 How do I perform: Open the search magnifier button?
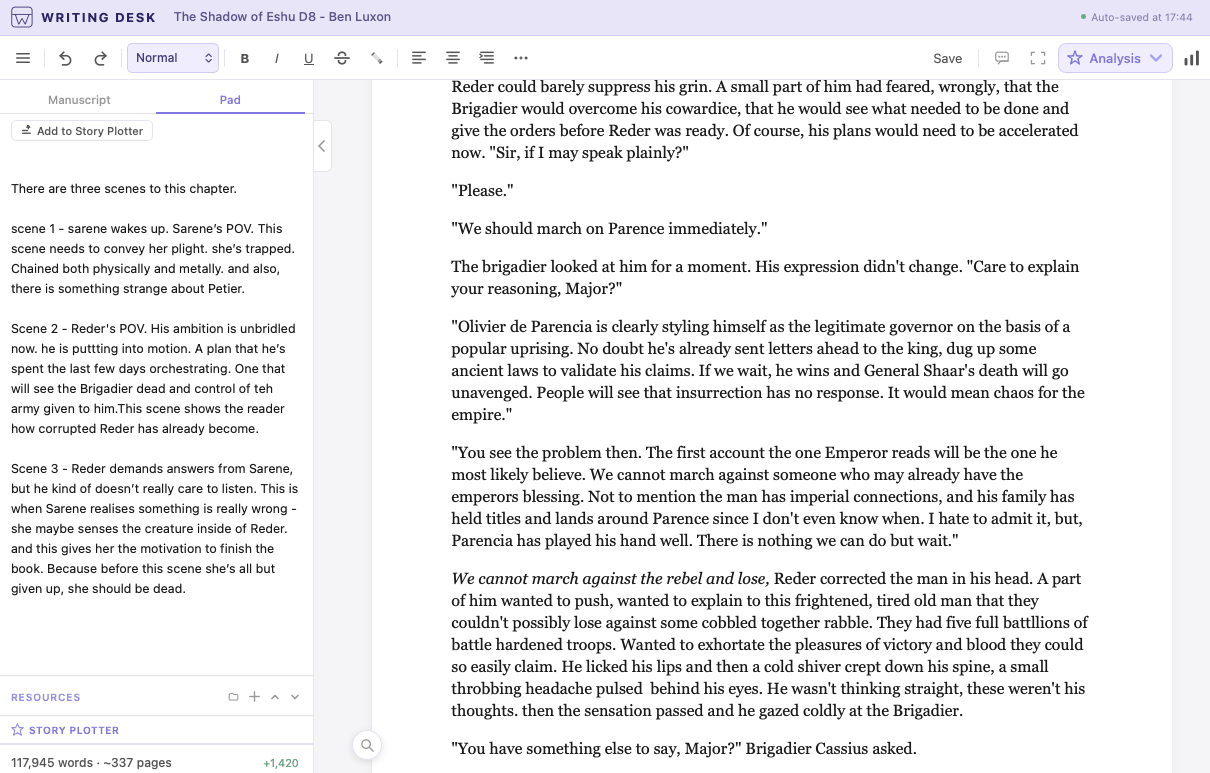[367, 745]
